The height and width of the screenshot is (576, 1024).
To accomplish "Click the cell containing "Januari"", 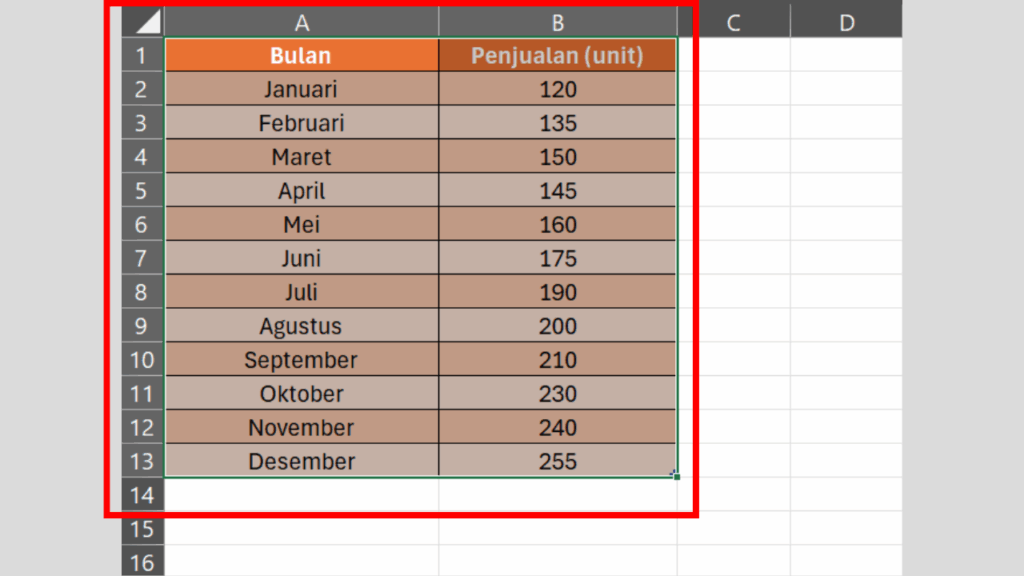I will tap(301, 89).
